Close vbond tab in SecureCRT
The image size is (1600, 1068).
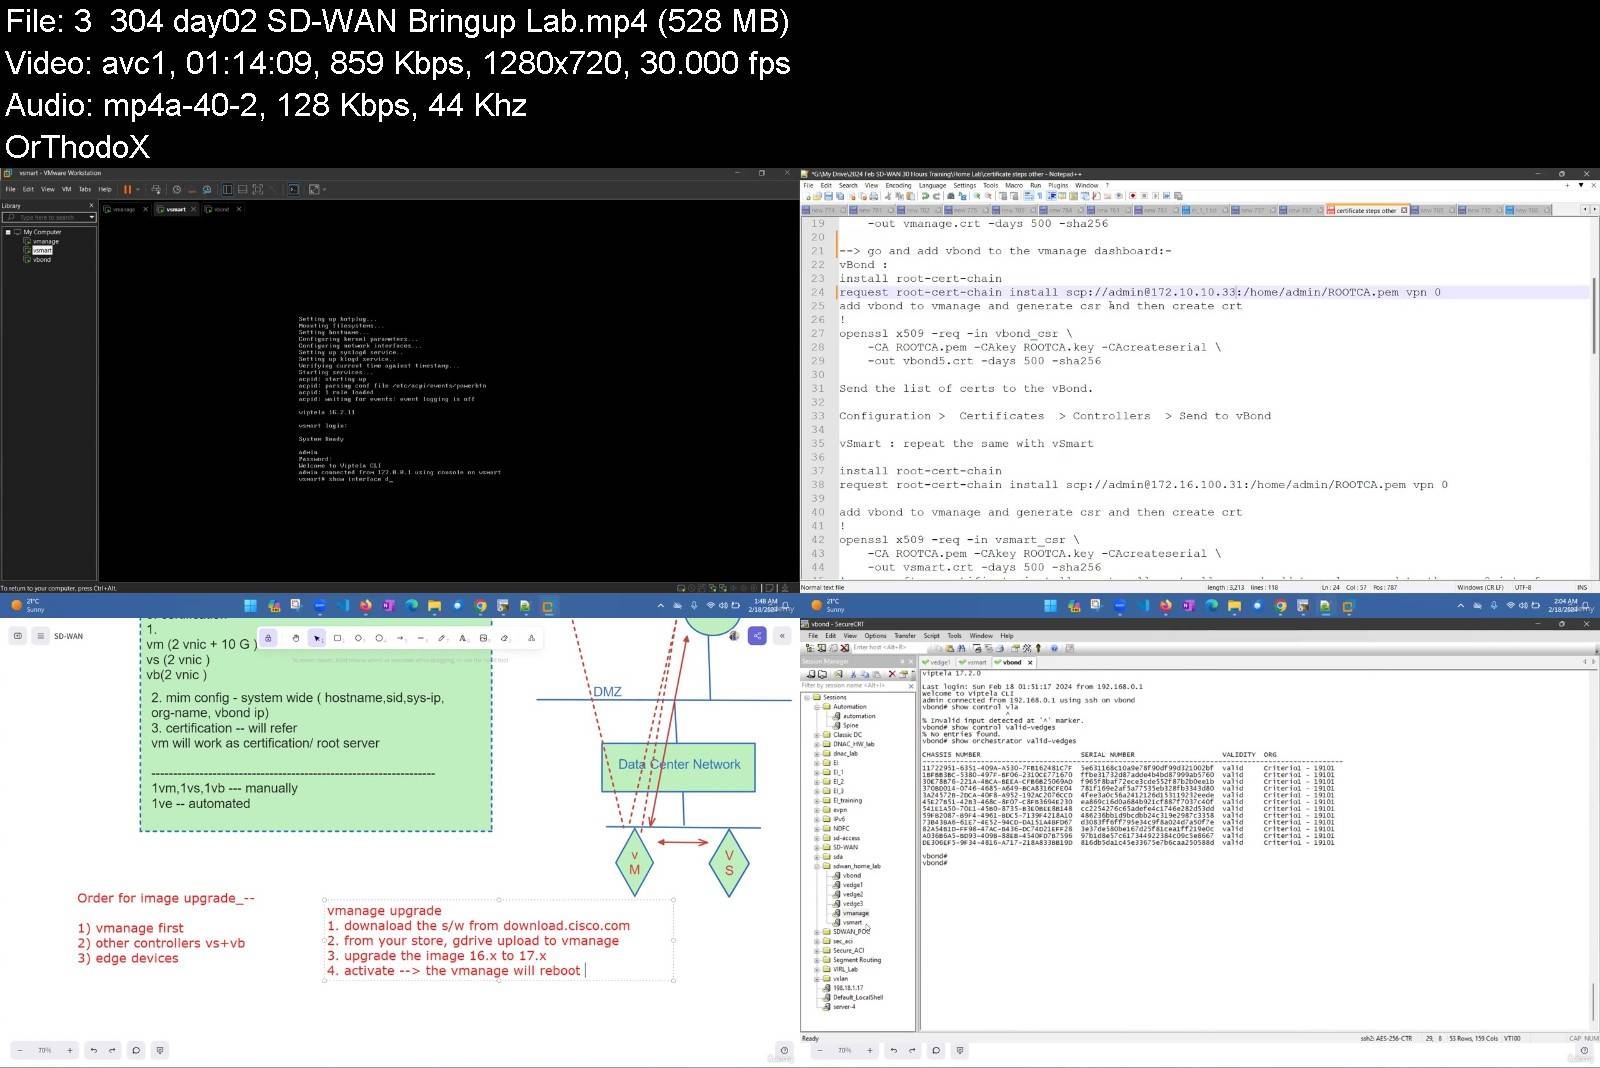[1030, 662]
